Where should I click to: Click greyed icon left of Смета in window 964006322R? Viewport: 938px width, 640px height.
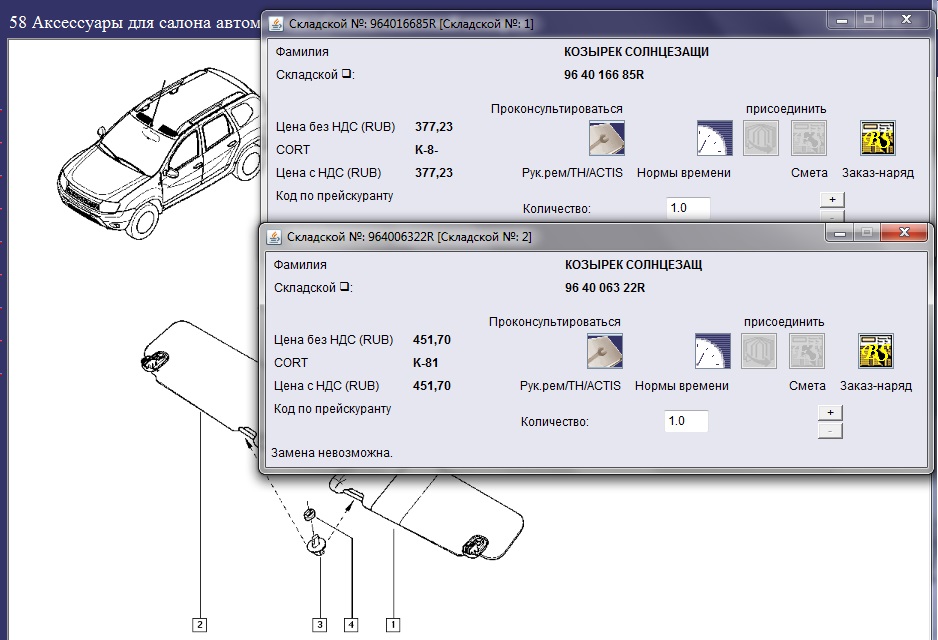click(759, 351)
